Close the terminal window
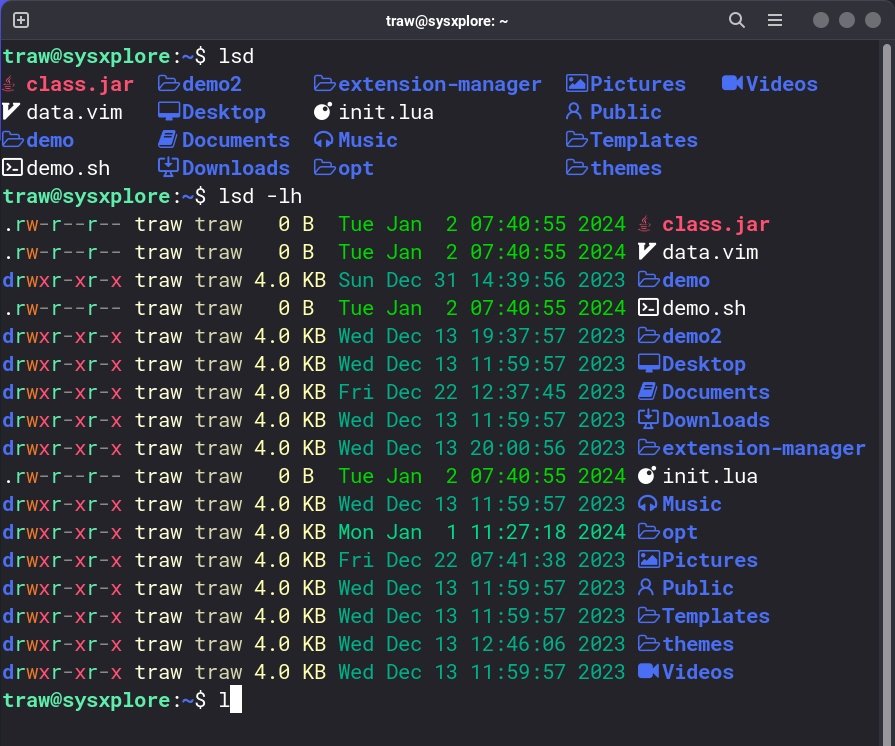895x746 pixels. pyautogui.click(x=873, y=21)
